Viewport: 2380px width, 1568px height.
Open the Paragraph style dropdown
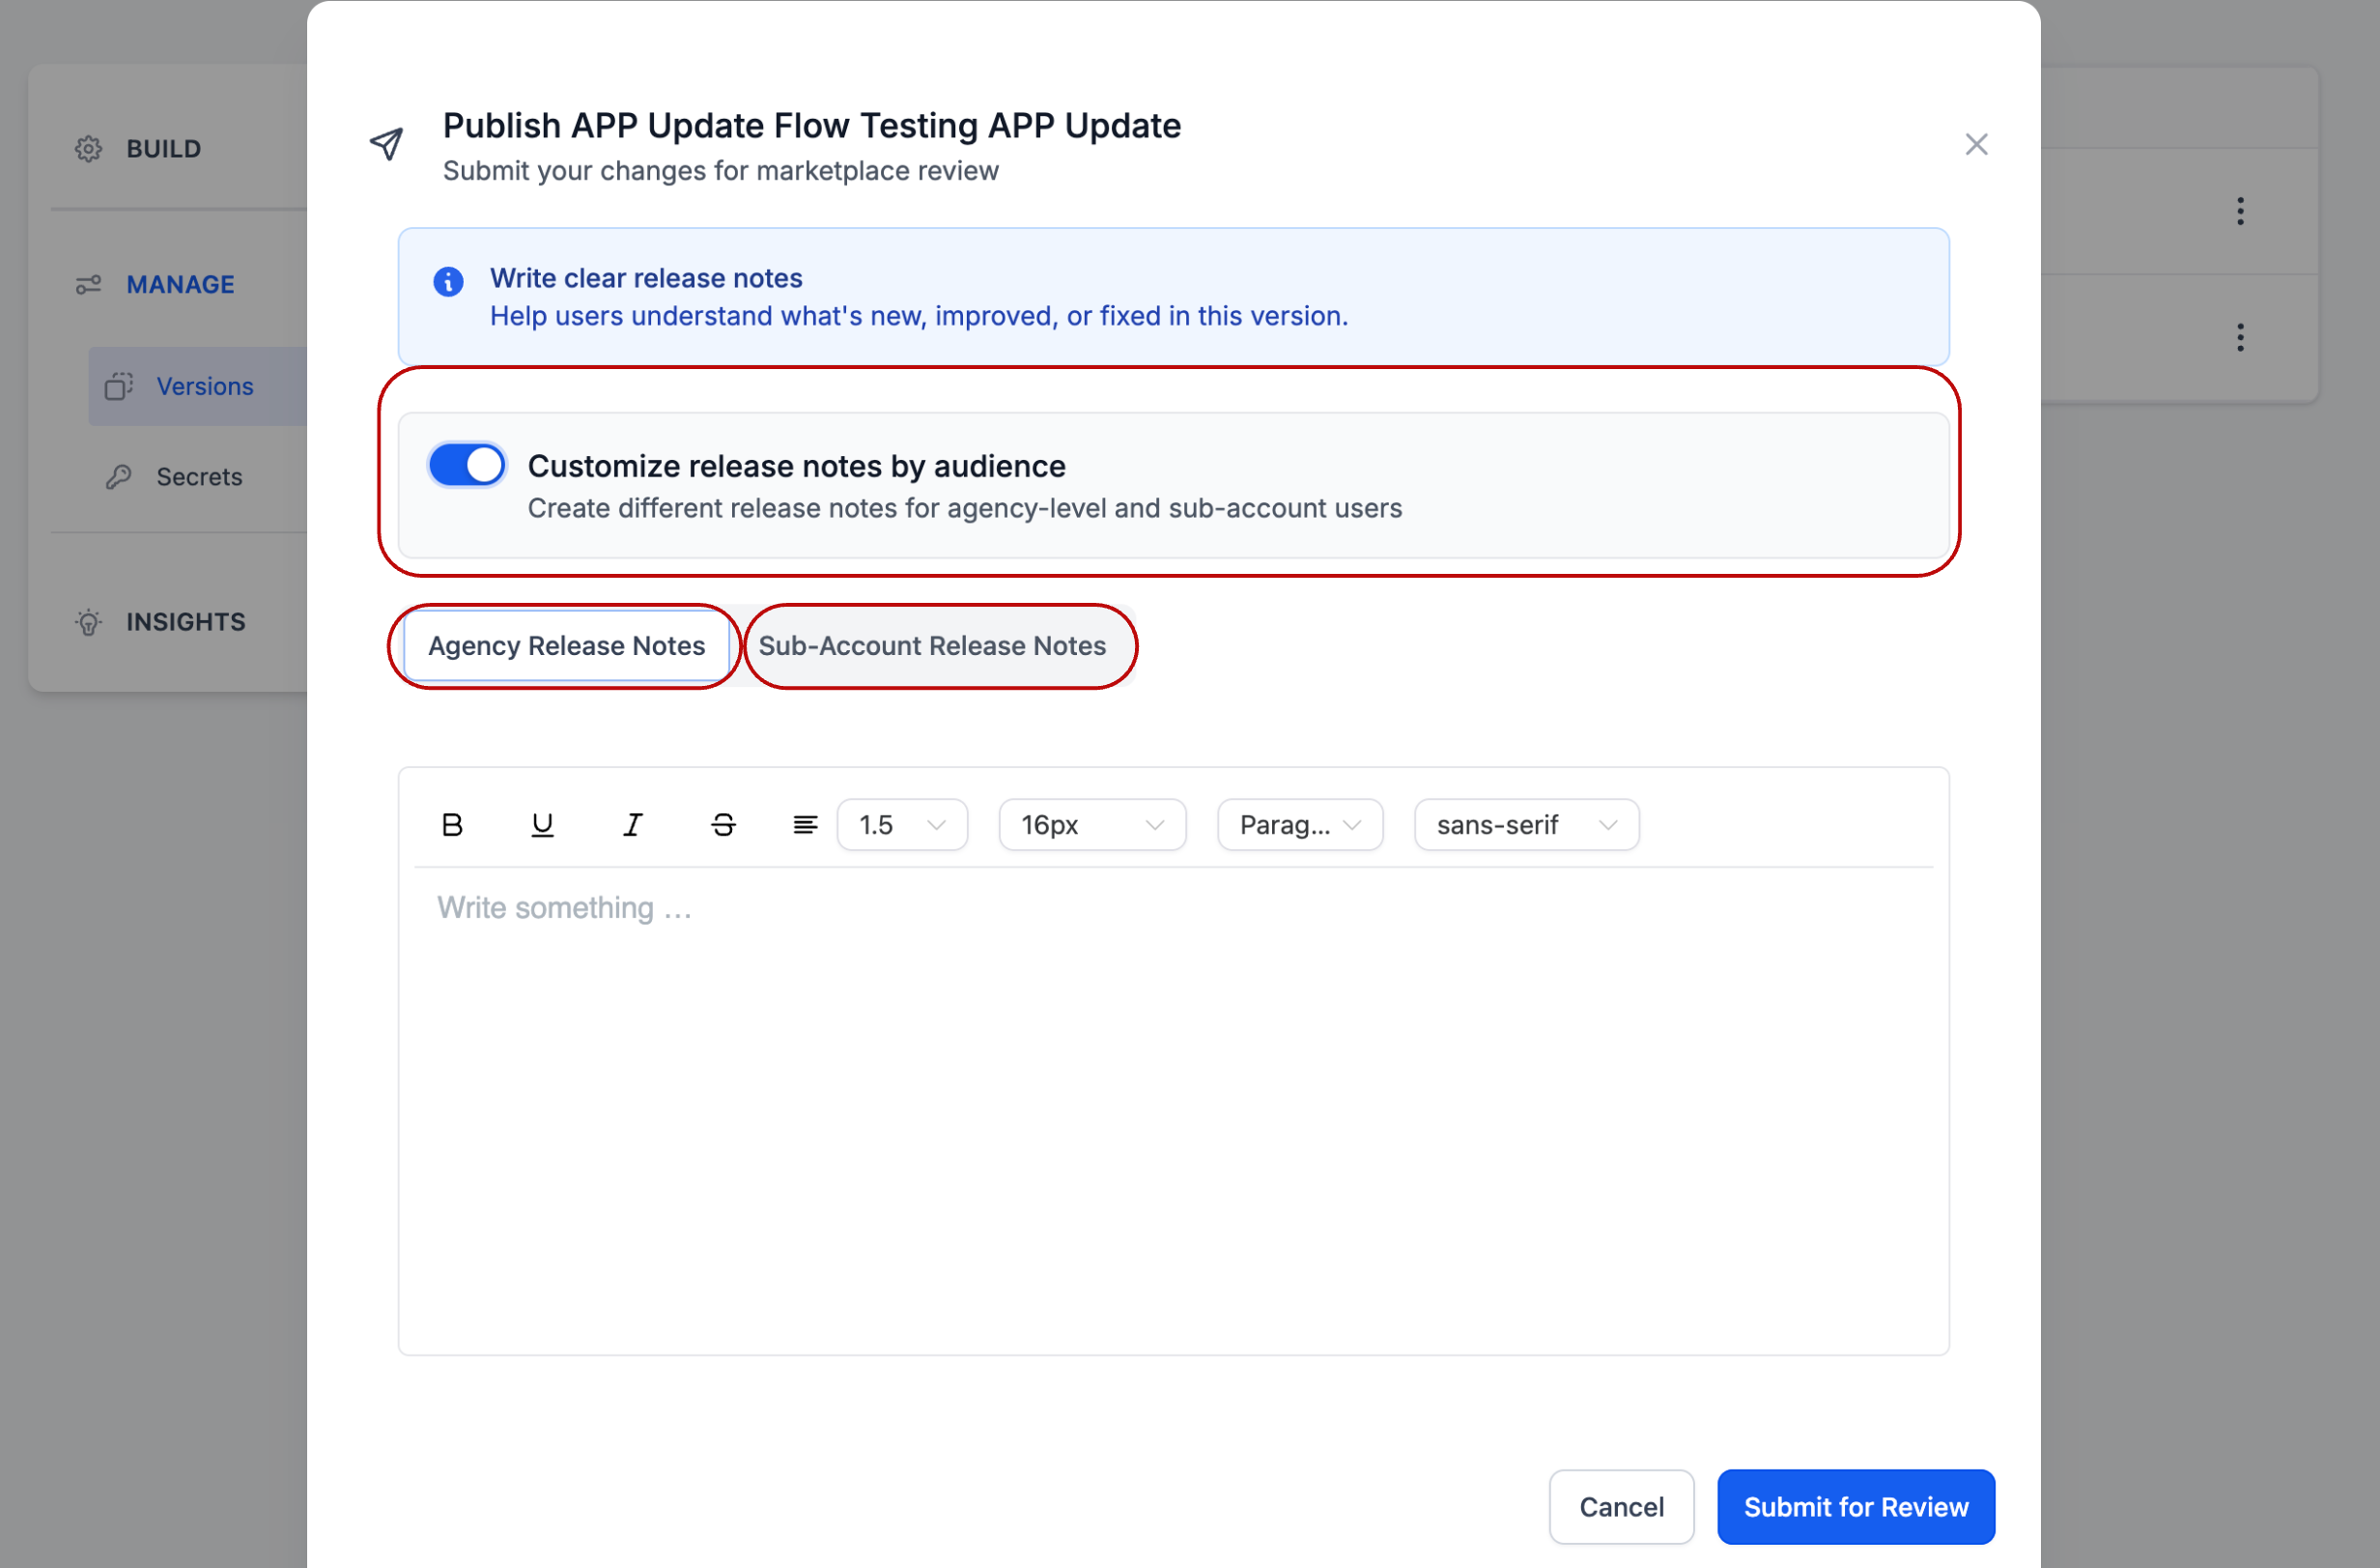pos(1299,825)
